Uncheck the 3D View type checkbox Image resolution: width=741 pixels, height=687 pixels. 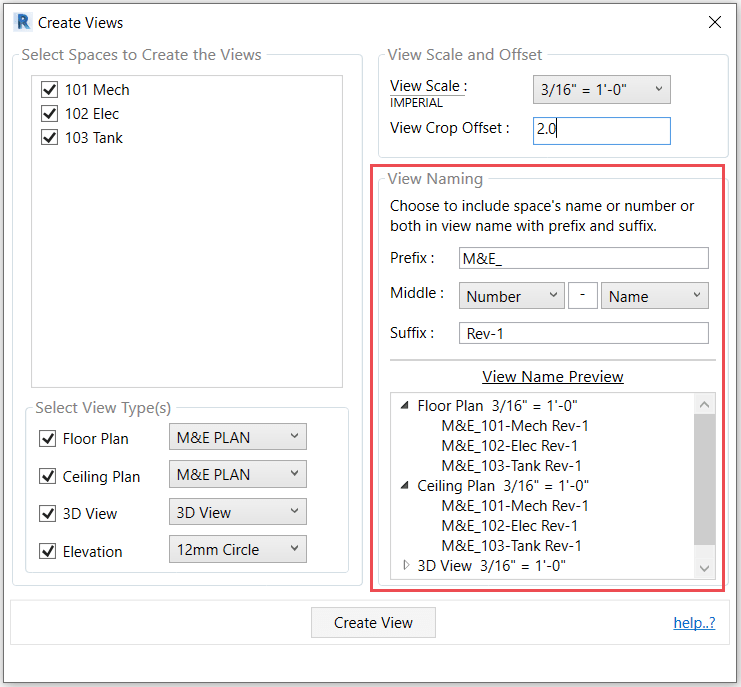tap(47, 514)
